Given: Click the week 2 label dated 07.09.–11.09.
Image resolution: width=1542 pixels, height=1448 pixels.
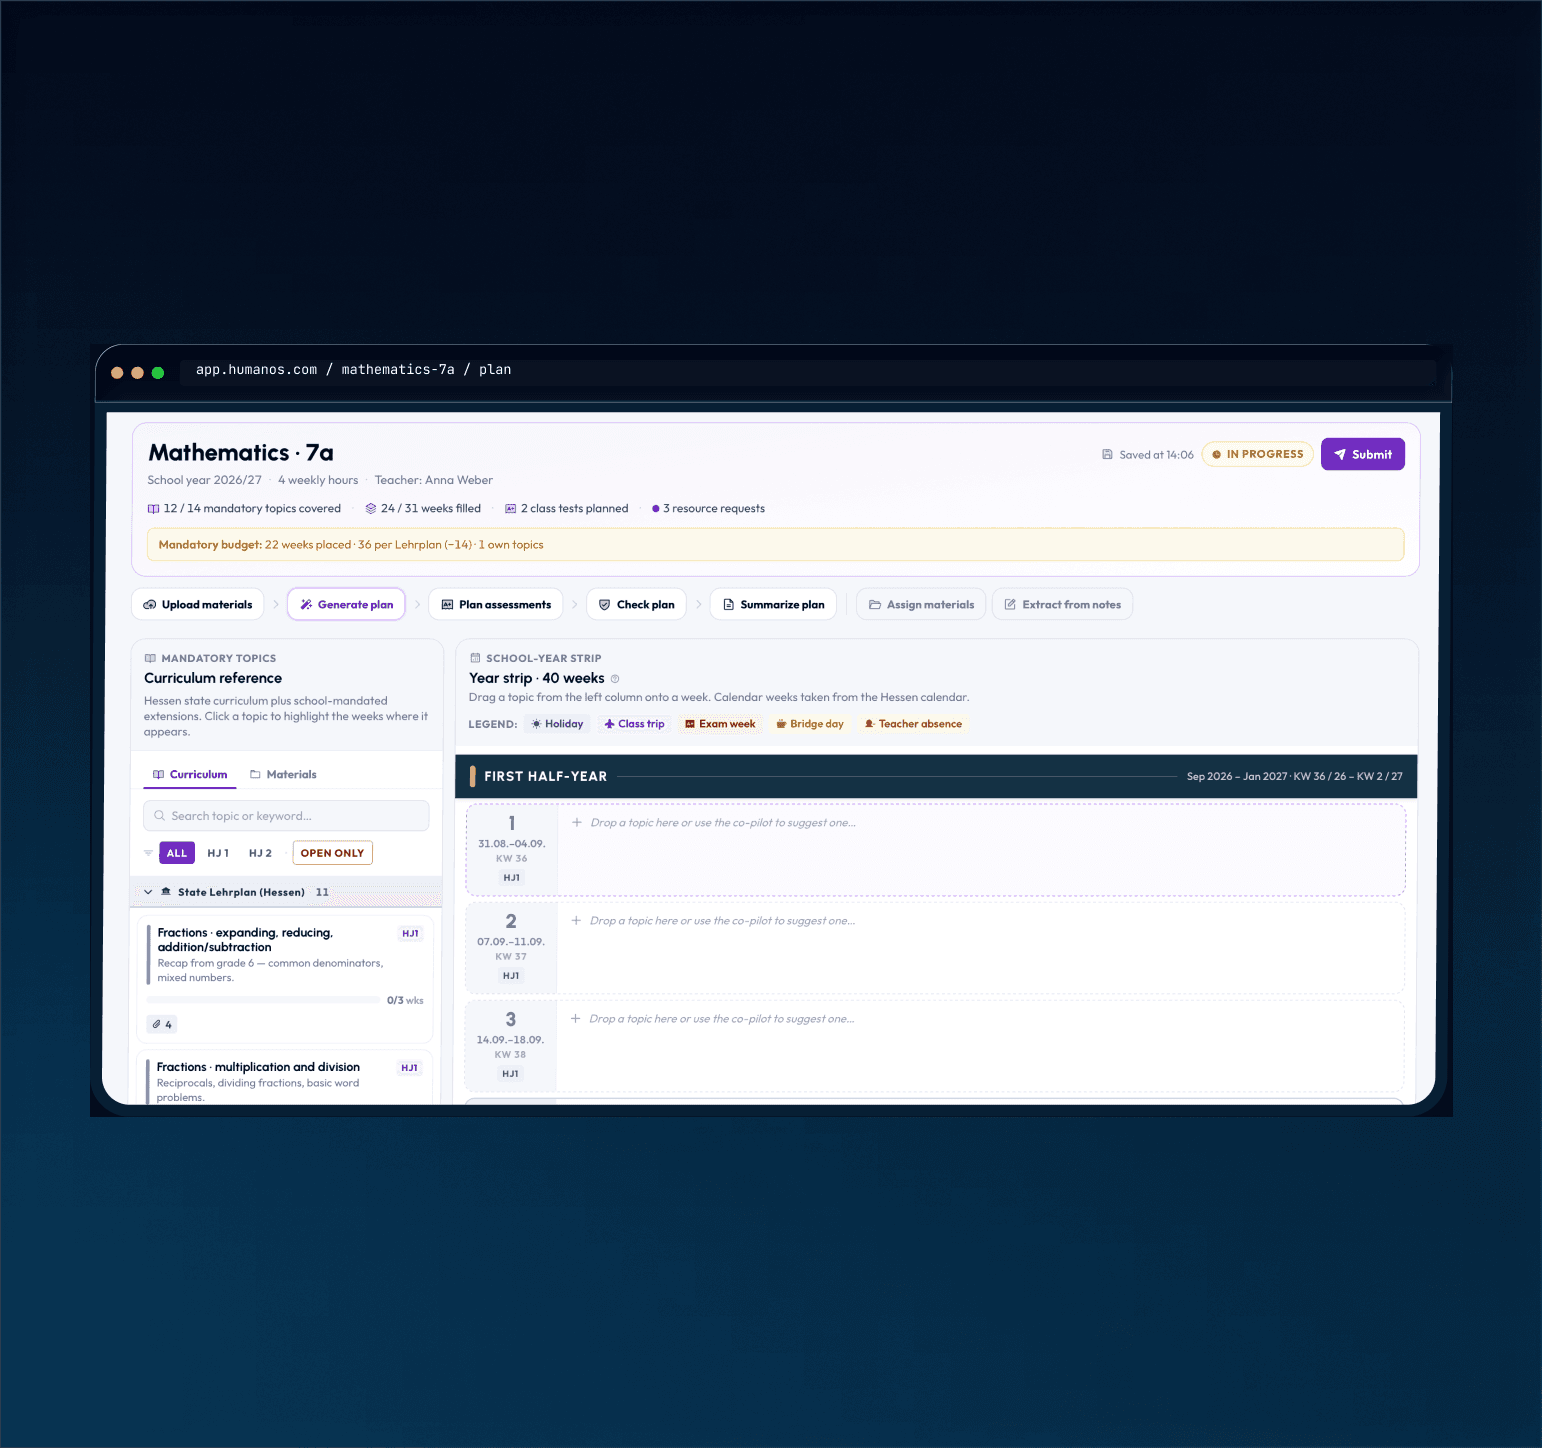Looking at the screenshot, I should (511, 948).
